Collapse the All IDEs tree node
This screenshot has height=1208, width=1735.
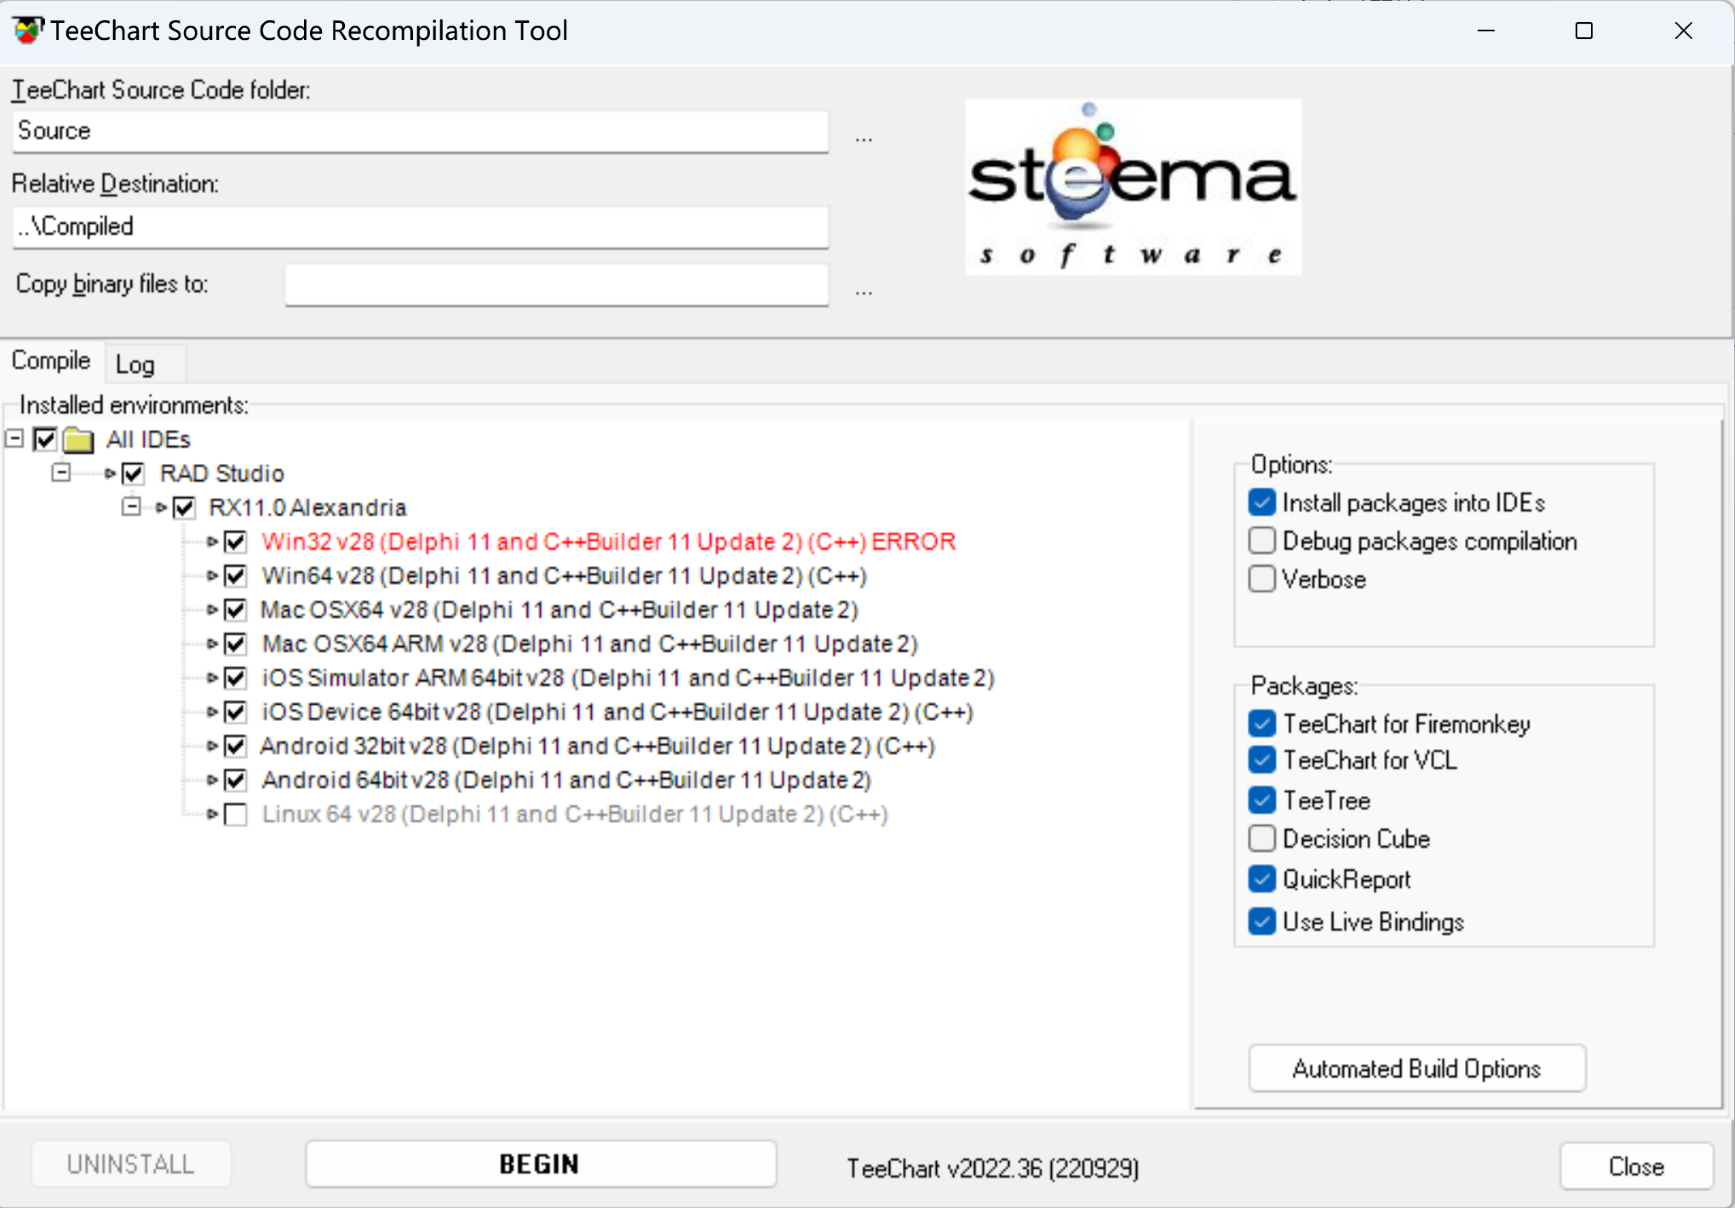pyautogui.click(x=15, y=439)
